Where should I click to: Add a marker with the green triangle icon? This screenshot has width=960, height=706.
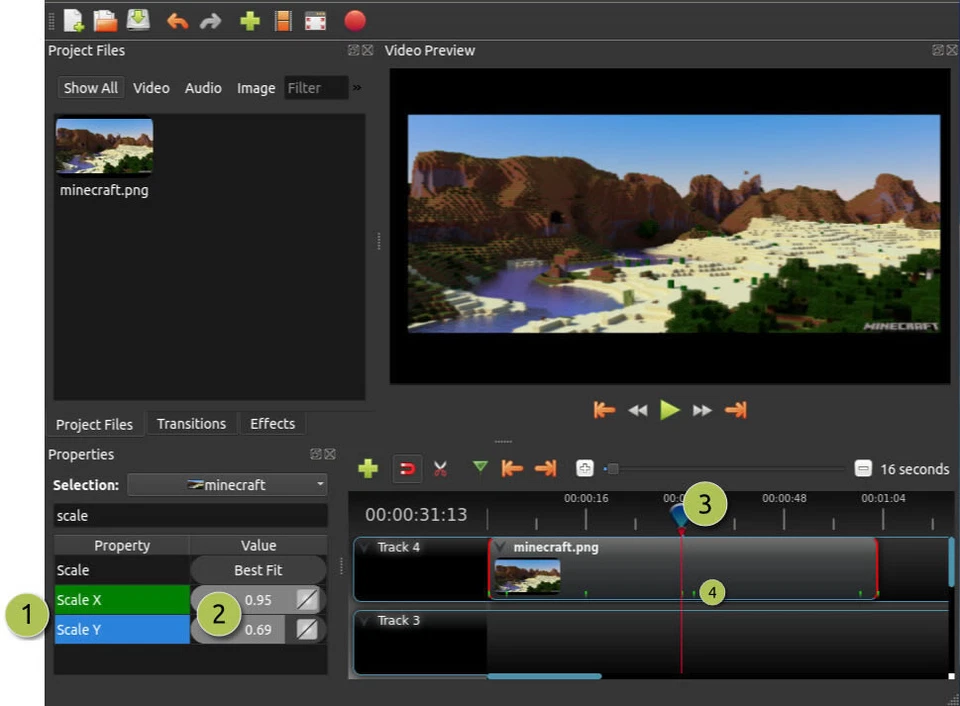point(479,468)
